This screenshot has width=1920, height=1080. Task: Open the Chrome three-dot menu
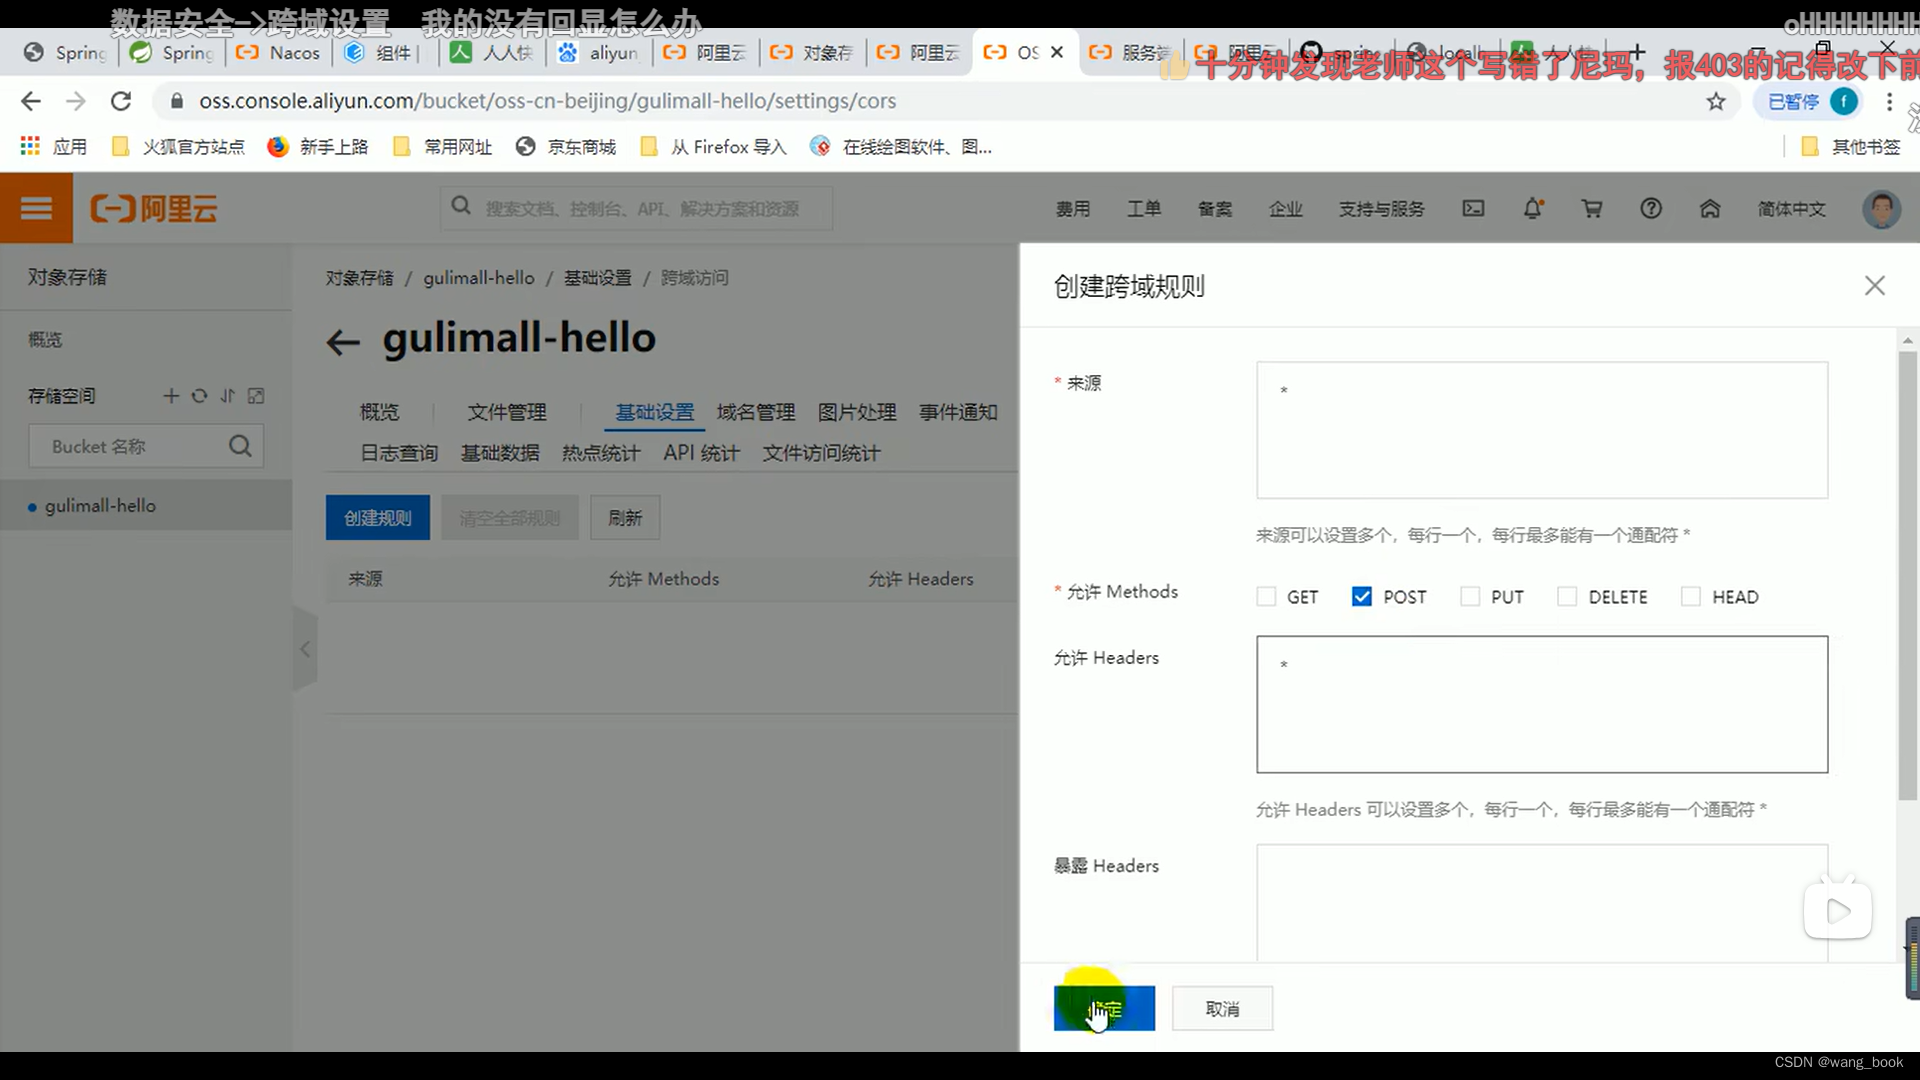(x=1889, y=101)
